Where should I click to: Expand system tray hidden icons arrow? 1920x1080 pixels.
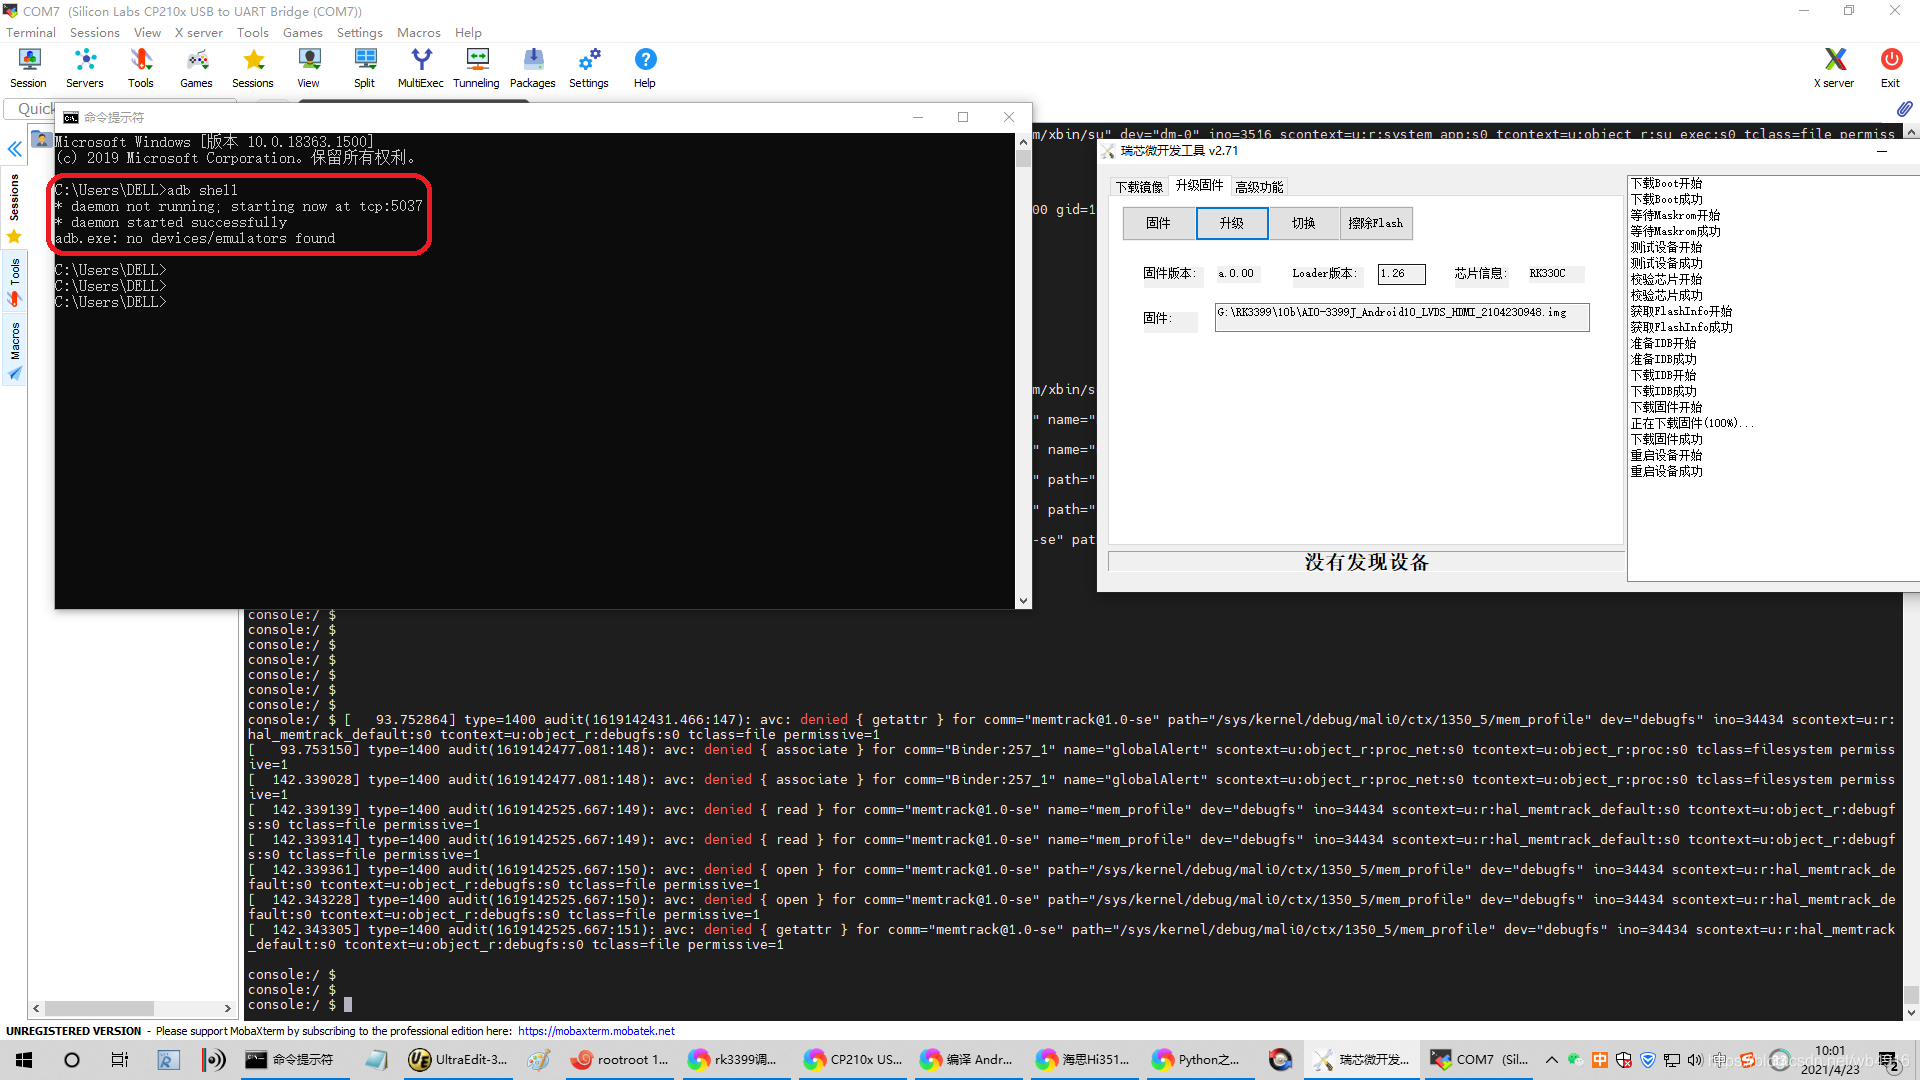coord(1551,1060)
